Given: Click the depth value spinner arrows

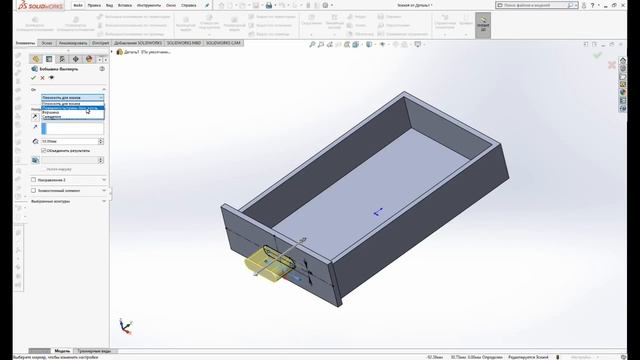Looking at the screenshot, I should [x=101, y=141].
